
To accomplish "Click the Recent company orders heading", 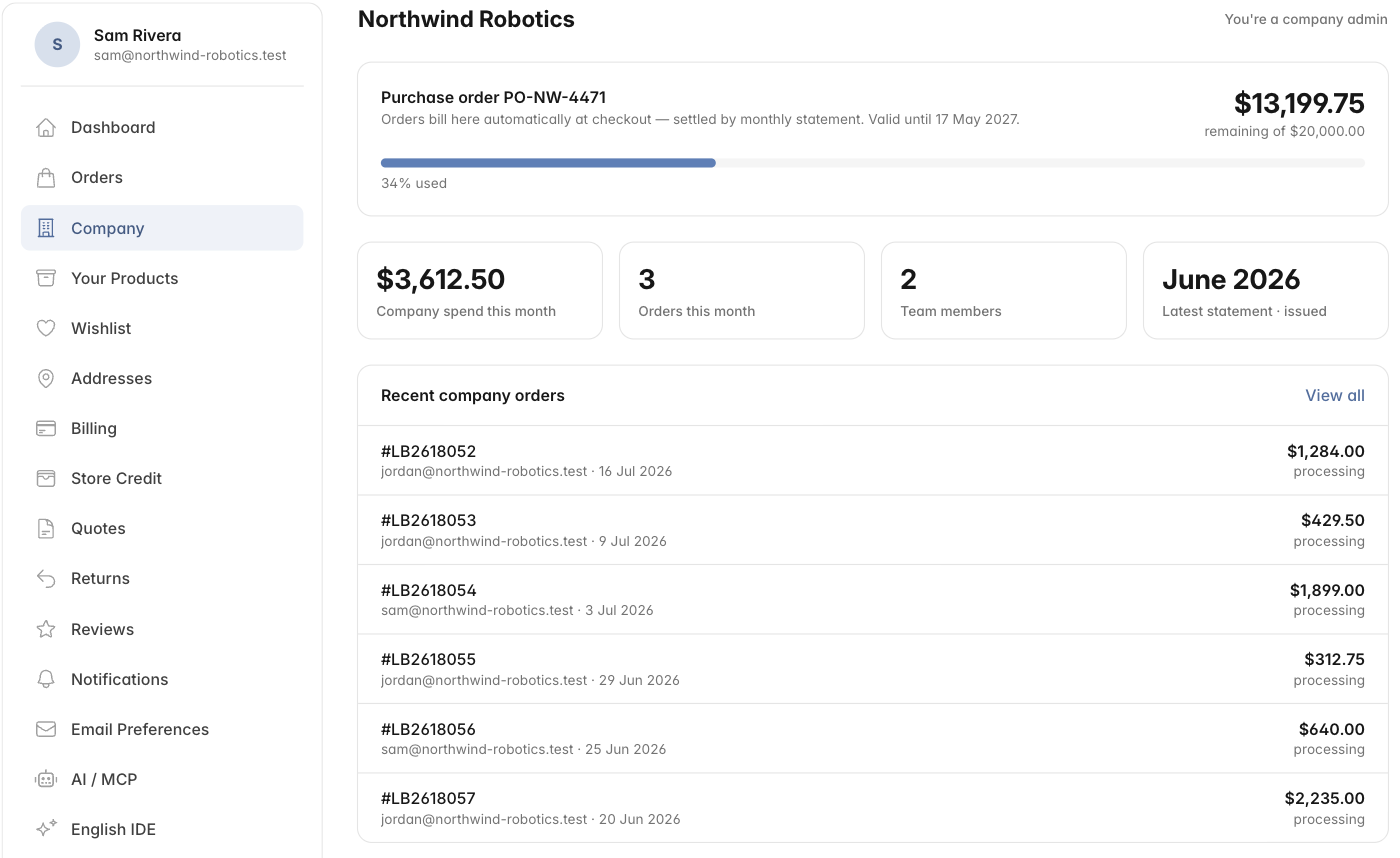I will coord(473,395).
